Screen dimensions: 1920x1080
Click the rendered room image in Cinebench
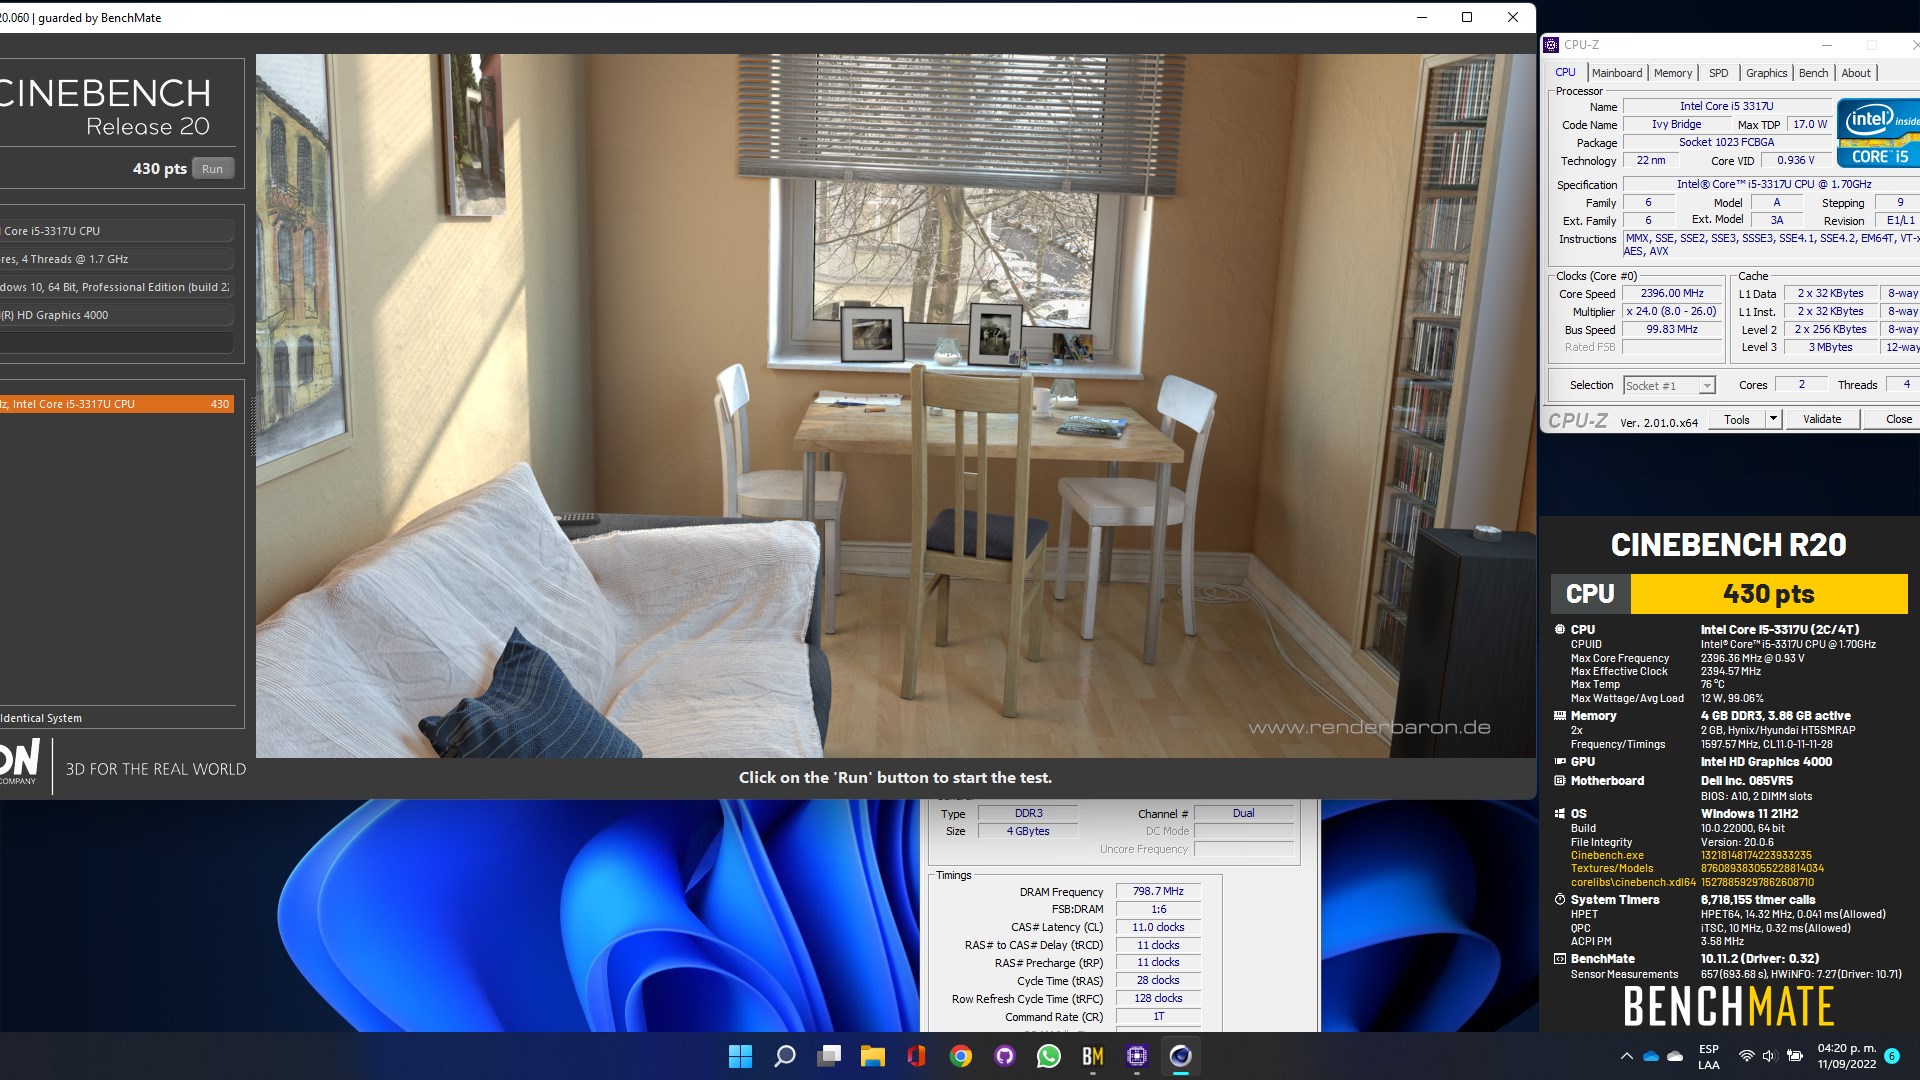pos(895,405)
